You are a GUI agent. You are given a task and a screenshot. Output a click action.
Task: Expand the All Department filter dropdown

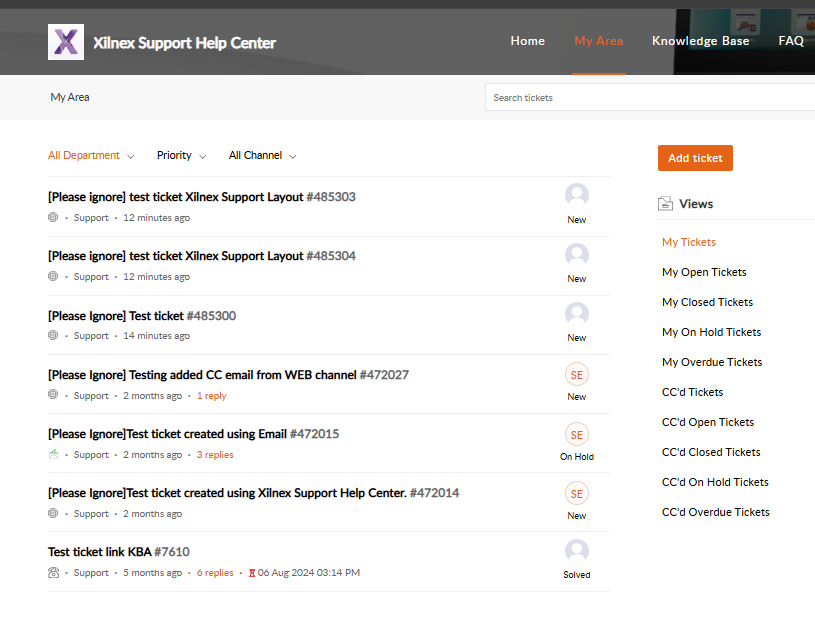tap(90, 156)
